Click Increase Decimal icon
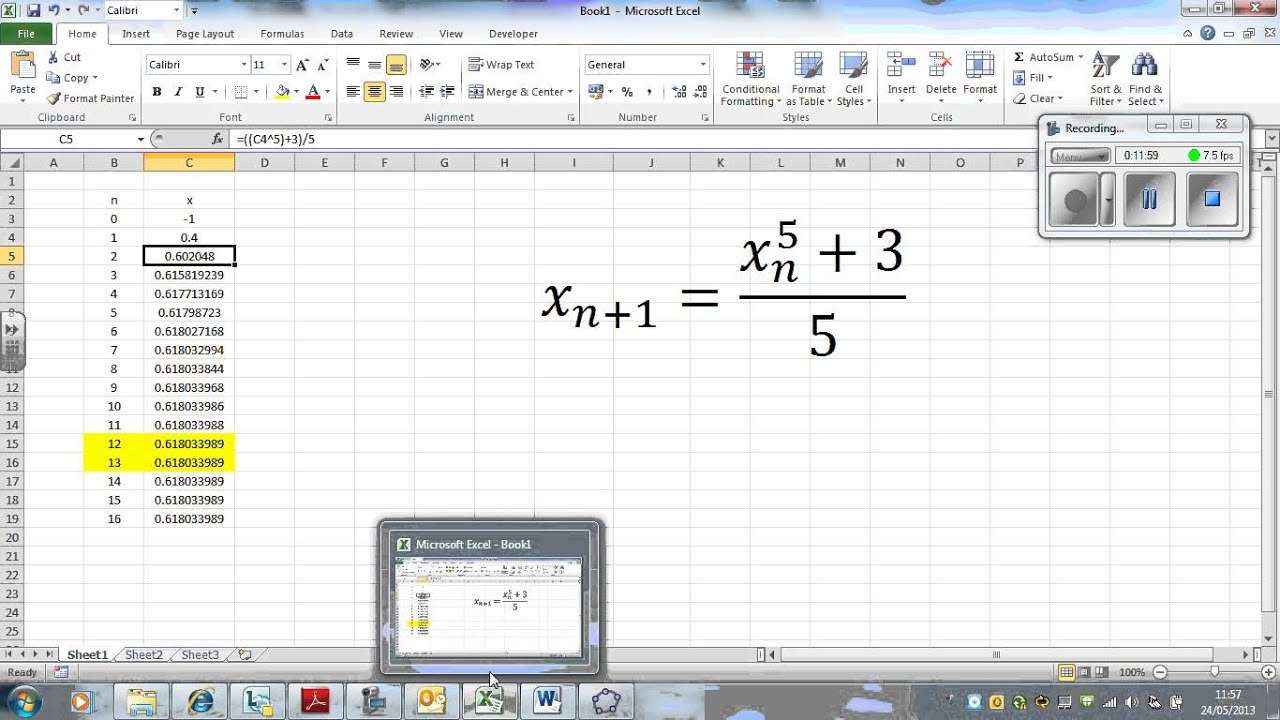 click(680, 92)
